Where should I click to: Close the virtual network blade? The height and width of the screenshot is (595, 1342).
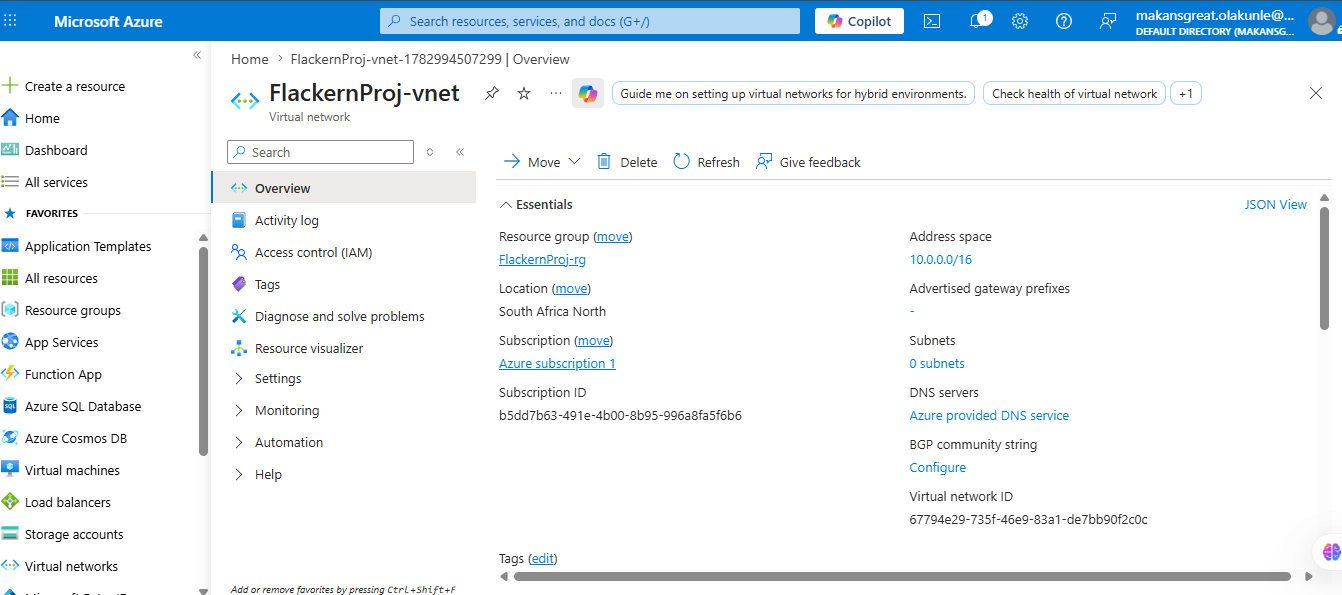(1316, 93)
